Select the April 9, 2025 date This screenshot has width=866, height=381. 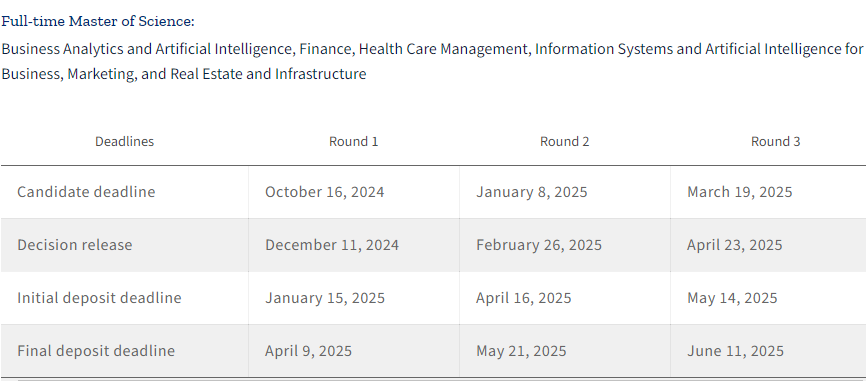[308, 351]
